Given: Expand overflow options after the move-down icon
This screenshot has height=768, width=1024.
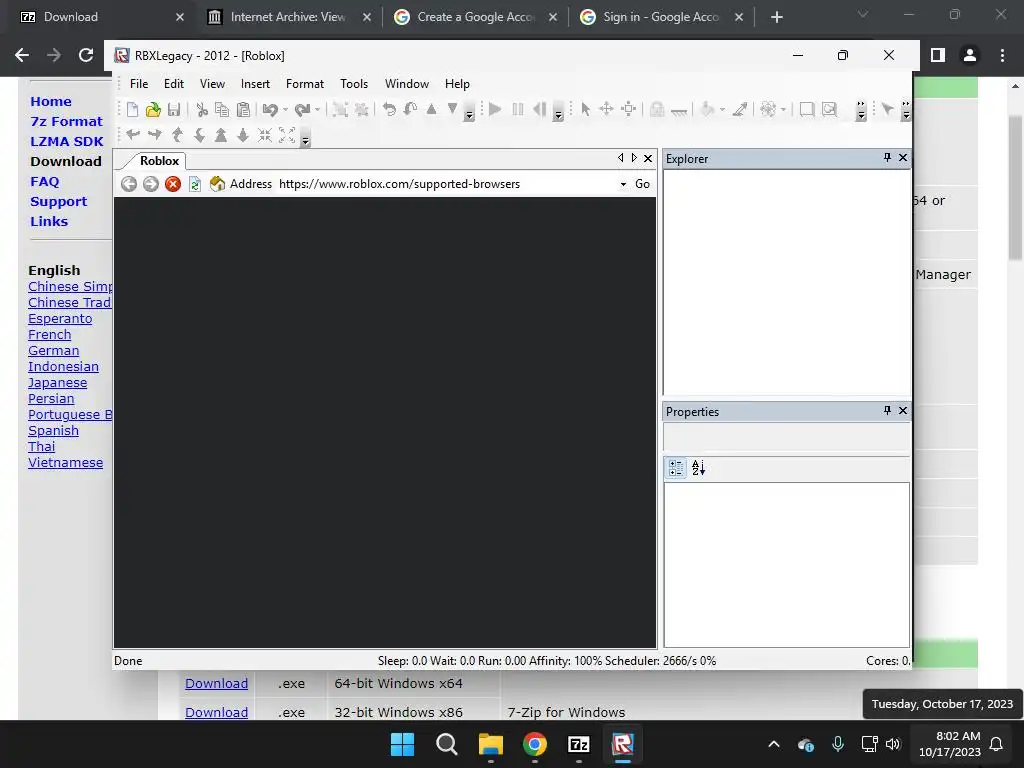Looking at the screenshot, I should tap(469, 112).
